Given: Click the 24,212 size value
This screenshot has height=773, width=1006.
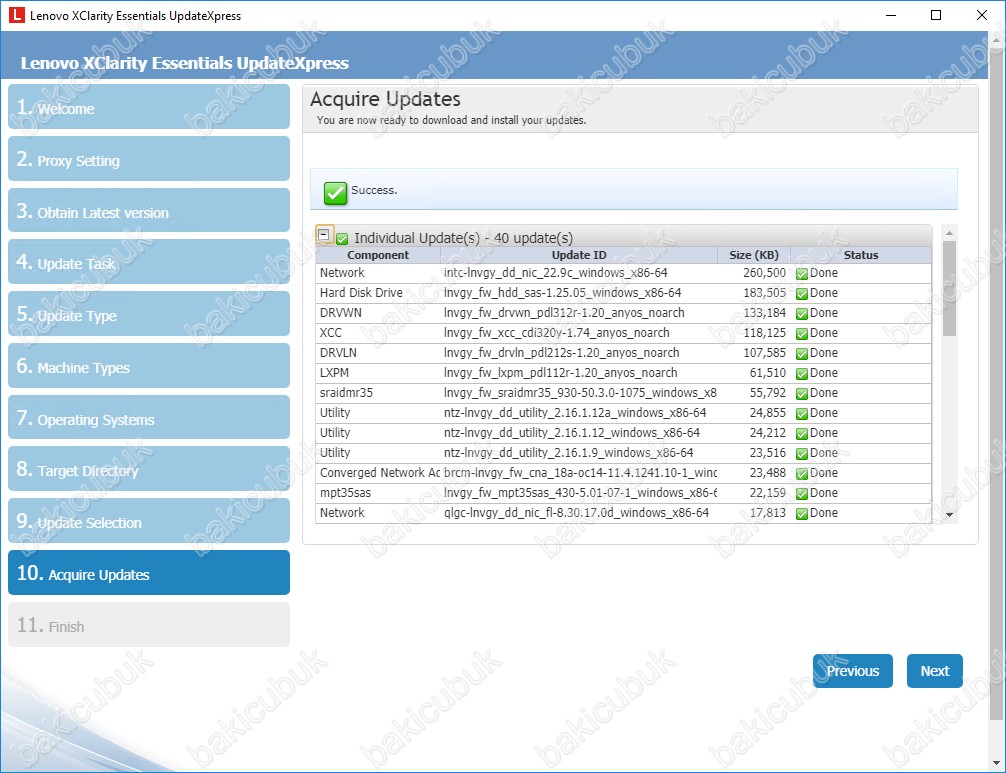Looking at the screenshot, I should [767, 433].
